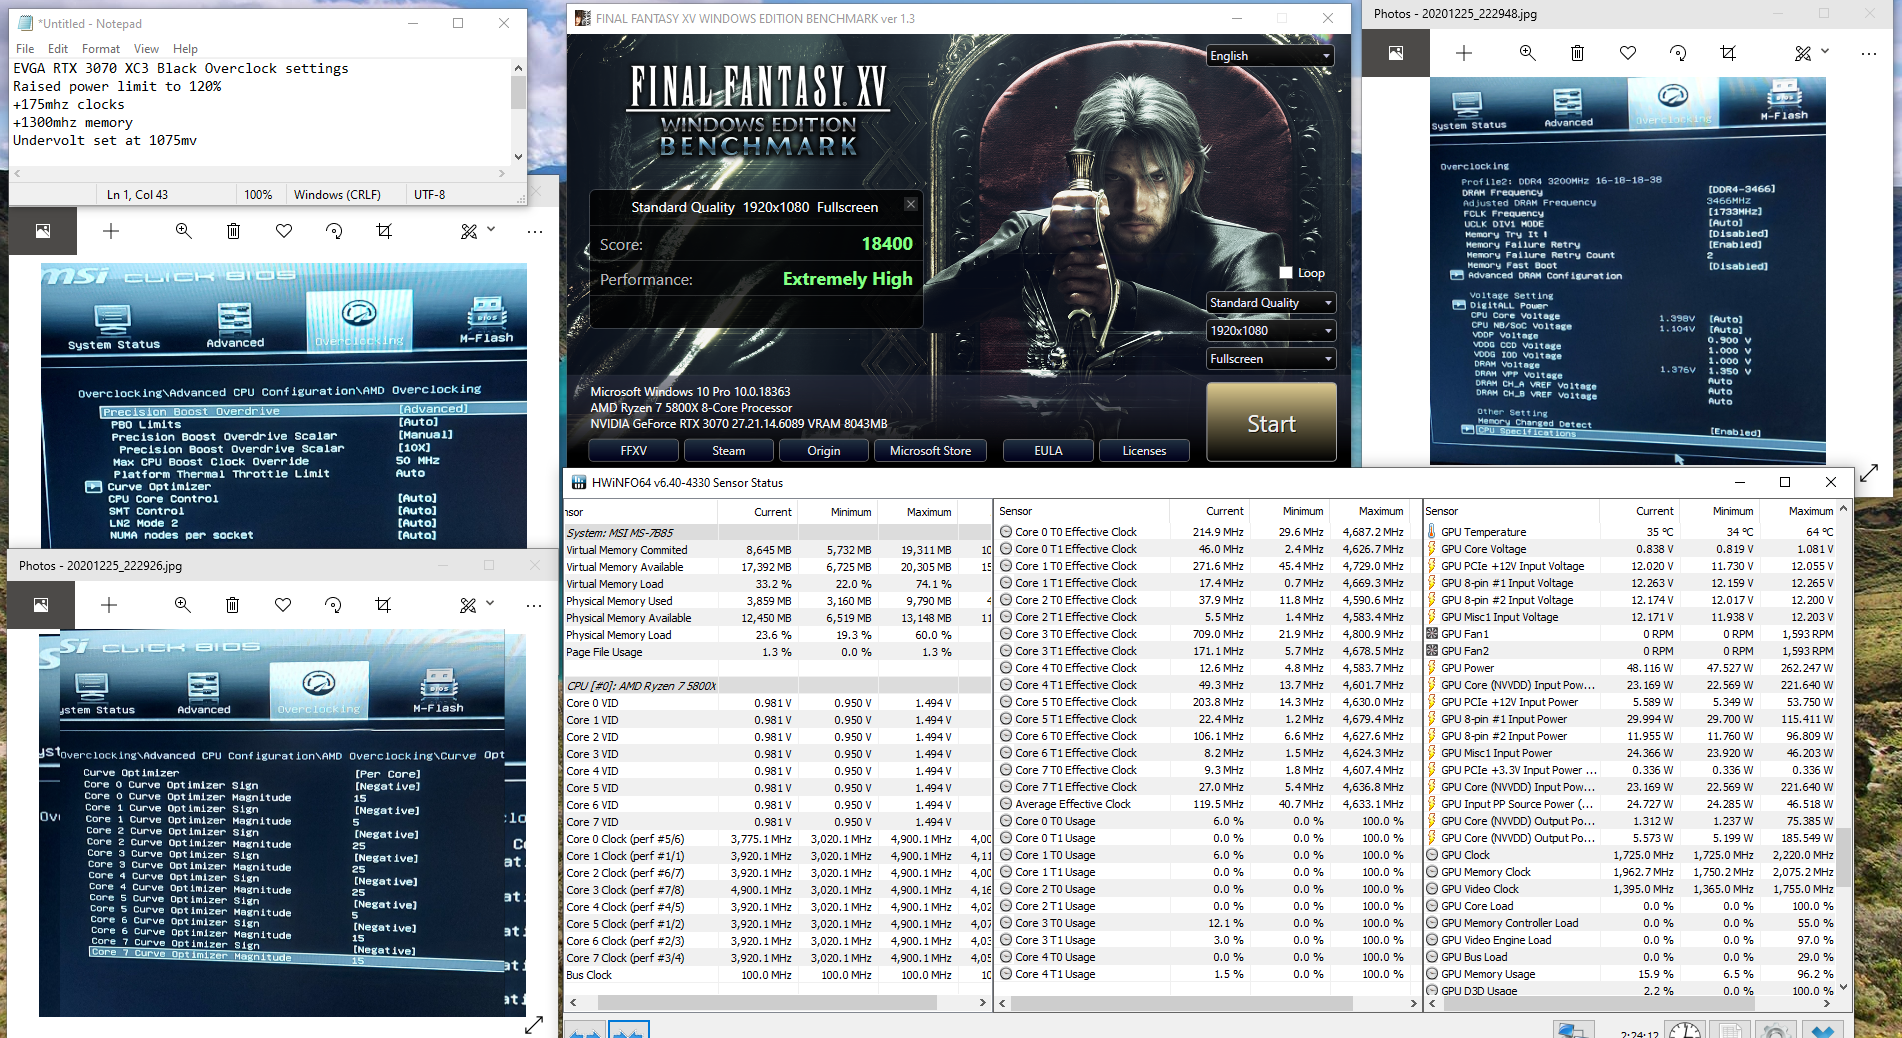The width and height of the screenshot is (1902, 1038).
Task: Open the Standard Quality dropdown
Action: (x=1271, y=303)
